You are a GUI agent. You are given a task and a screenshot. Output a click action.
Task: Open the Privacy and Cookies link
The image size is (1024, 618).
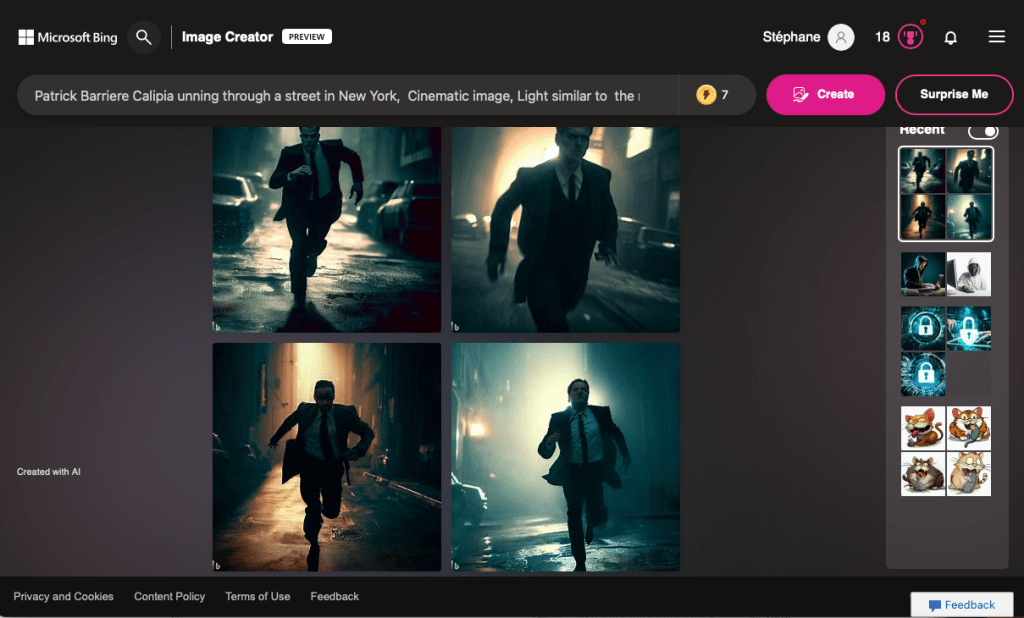63,597
